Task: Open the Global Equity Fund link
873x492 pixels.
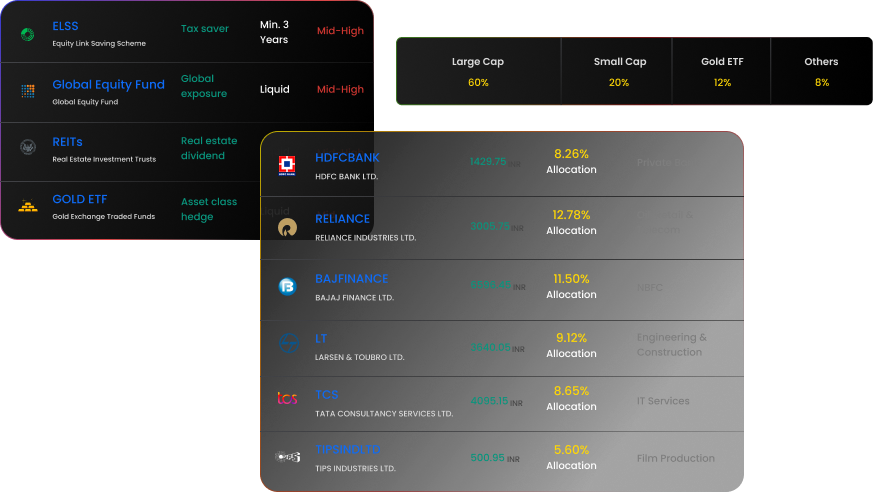Action: (x=109, y=85)
